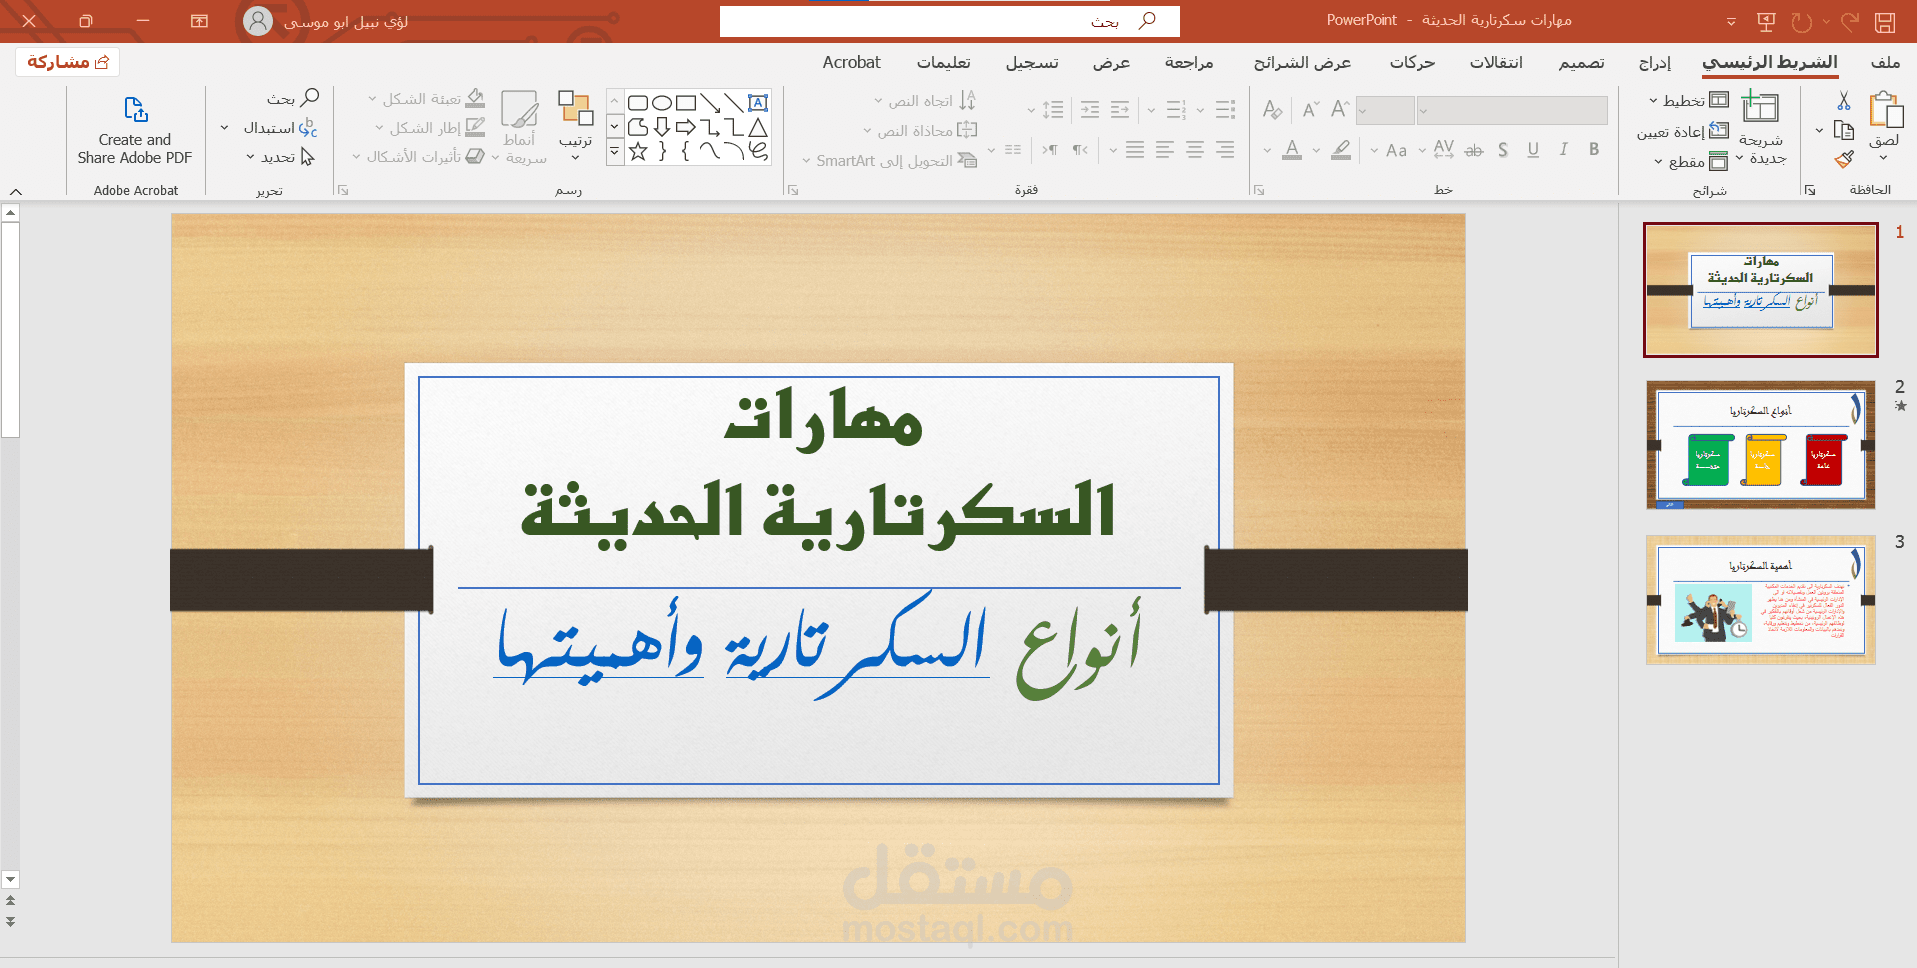Screen dimensions: 1917x968
Task: Click بحث find with magnifier
Action: tap(293, 98)
